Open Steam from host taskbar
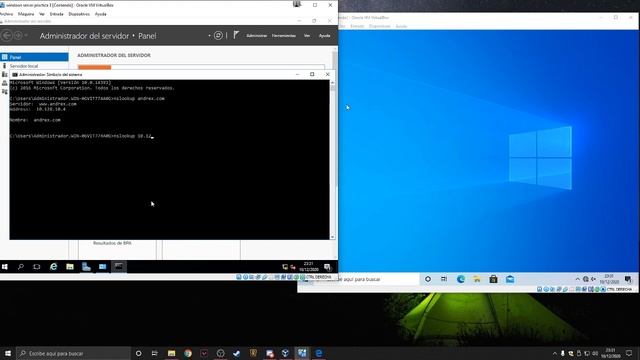Screen dimensions: 640x360 click(x=237, y=353)
